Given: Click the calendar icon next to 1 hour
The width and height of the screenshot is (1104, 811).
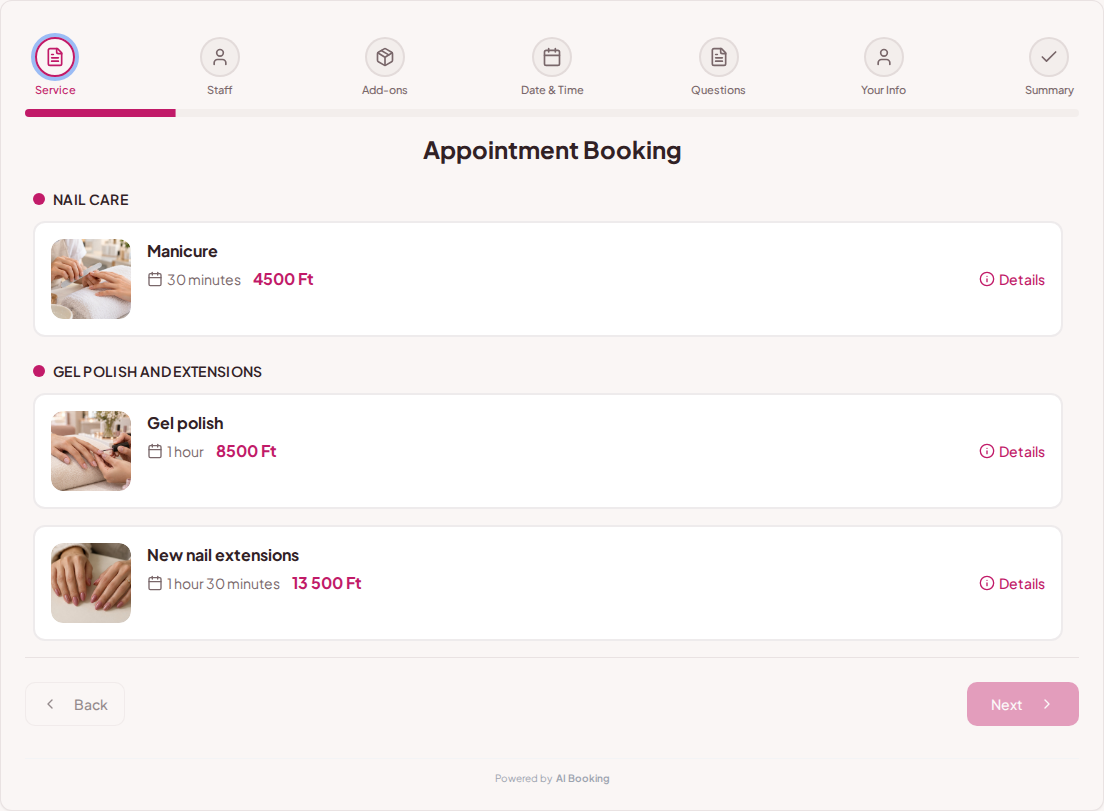Looking at the screenshot, I should tap(155, 451).
